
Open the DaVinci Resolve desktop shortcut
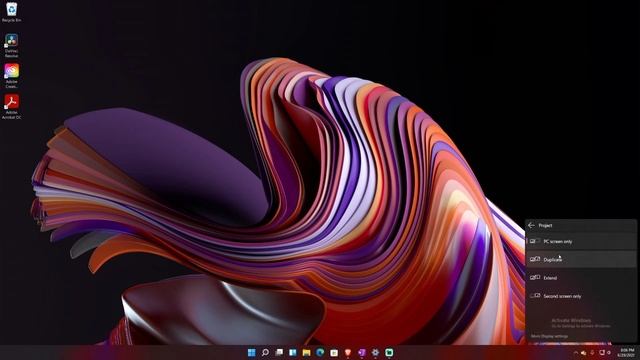(11, 45)
